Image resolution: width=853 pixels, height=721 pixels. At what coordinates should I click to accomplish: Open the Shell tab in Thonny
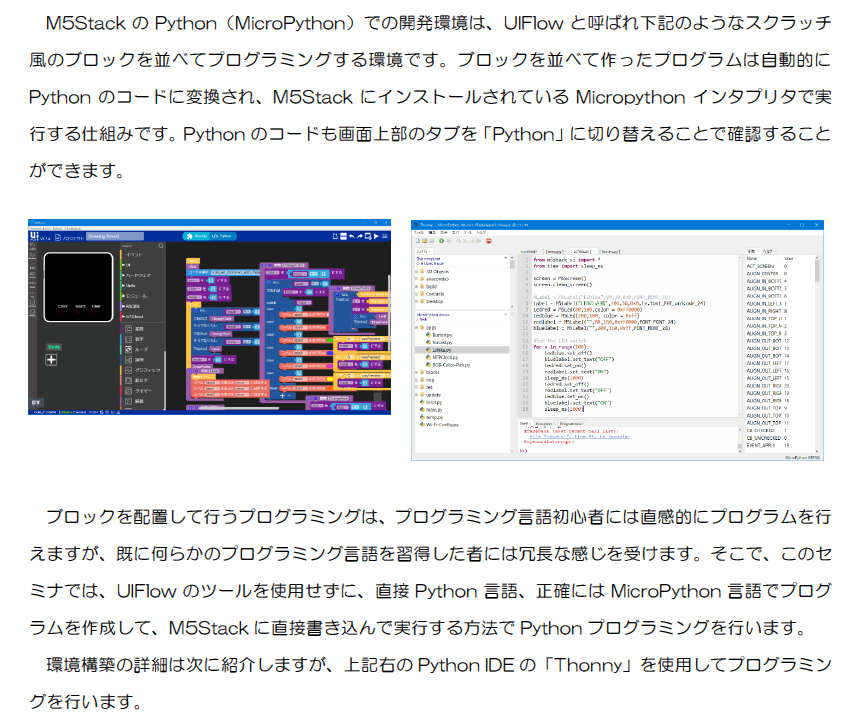click(525, 423)
